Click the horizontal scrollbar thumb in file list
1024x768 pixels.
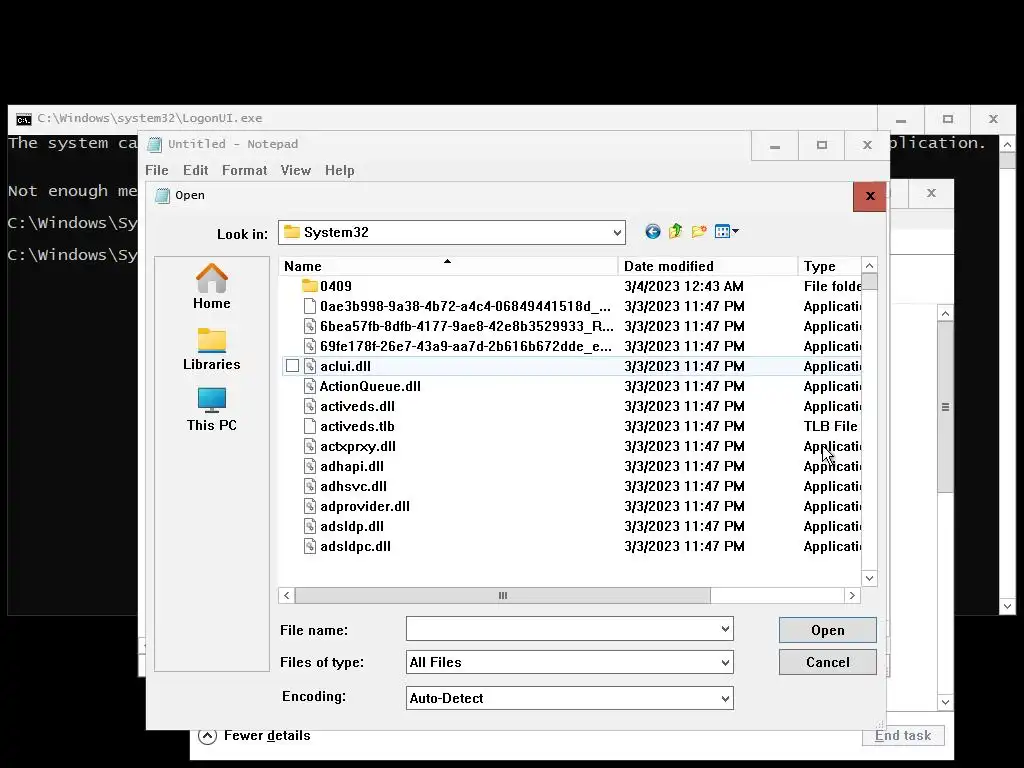[x=502, y=596]
